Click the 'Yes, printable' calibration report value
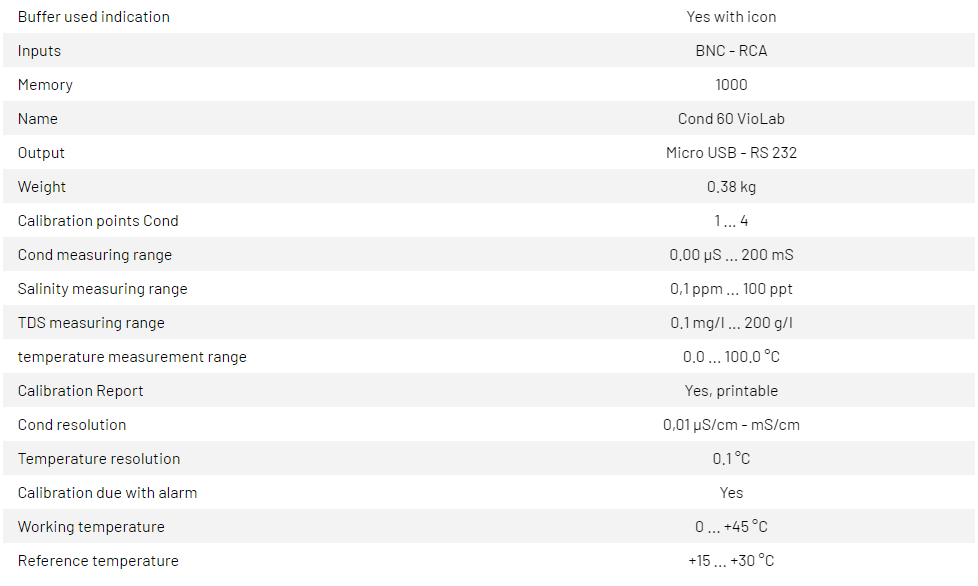The height and width of the screenshot is (586, 978). [731, 391]
